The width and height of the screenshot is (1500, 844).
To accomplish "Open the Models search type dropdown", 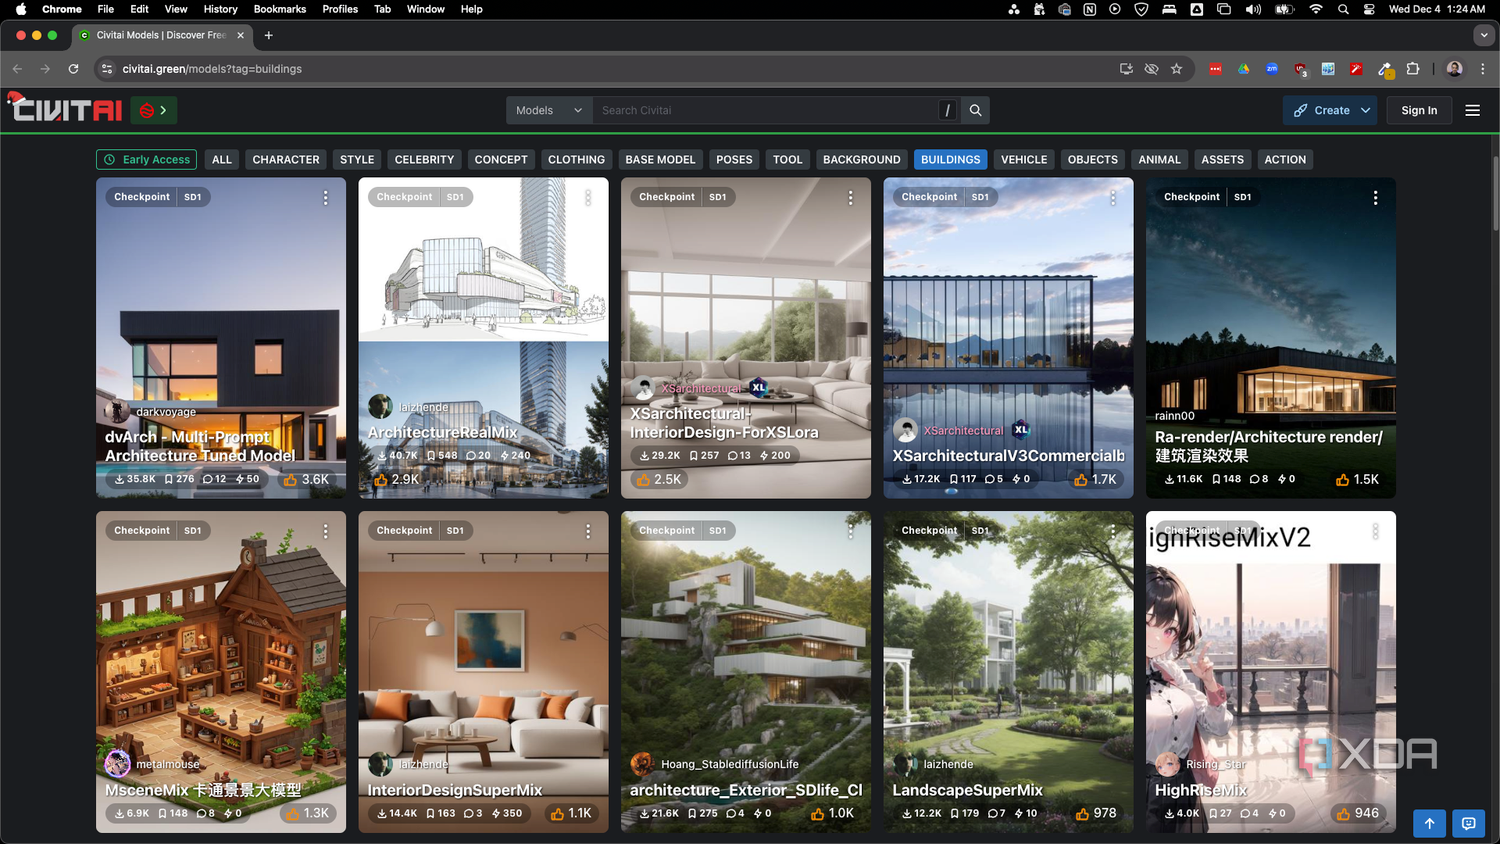I will pyautogui.click(x=549, y=110).
